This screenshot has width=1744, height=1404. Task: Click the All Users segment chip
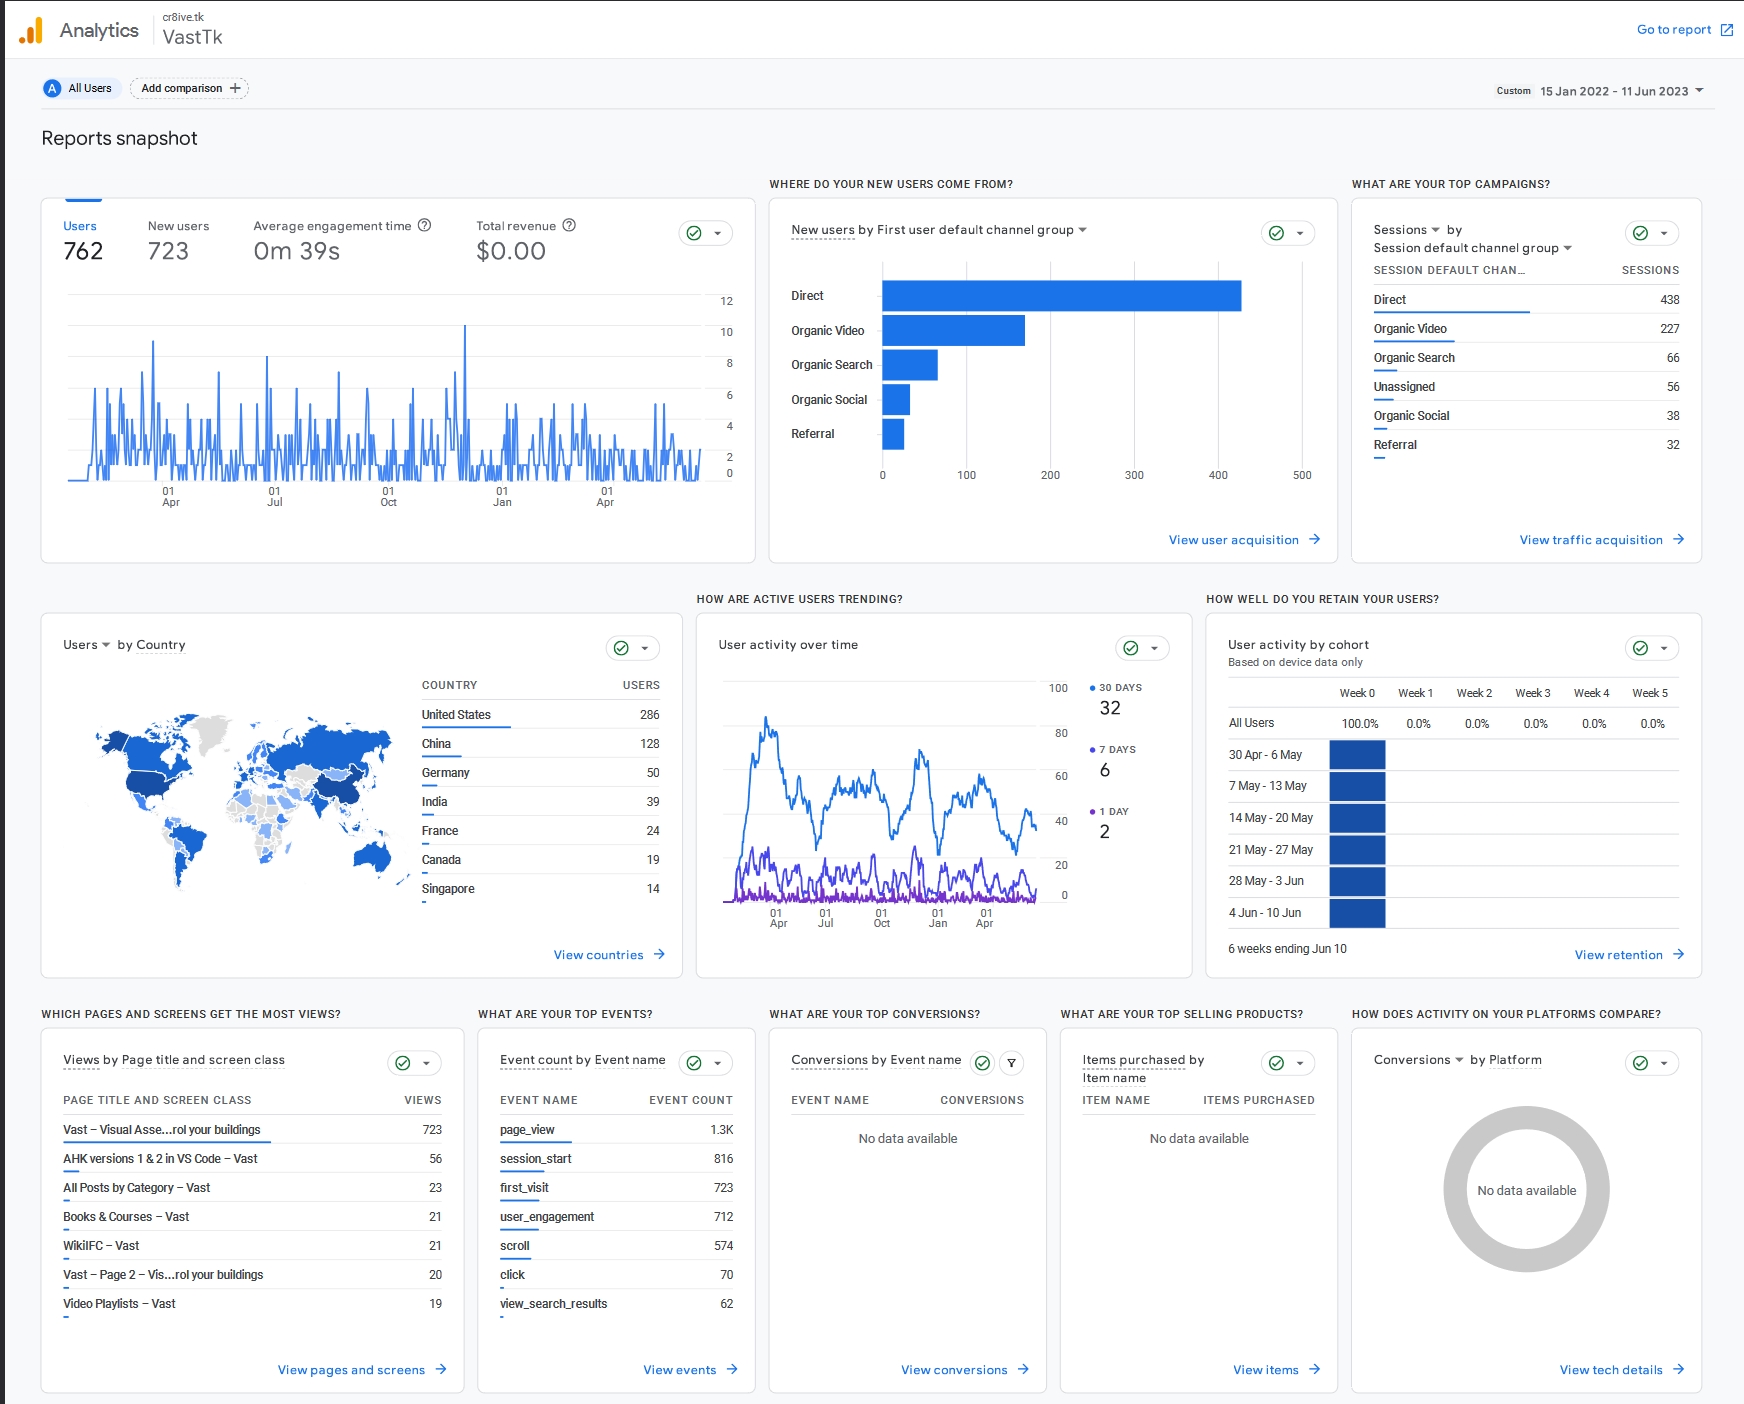(81, 88)
